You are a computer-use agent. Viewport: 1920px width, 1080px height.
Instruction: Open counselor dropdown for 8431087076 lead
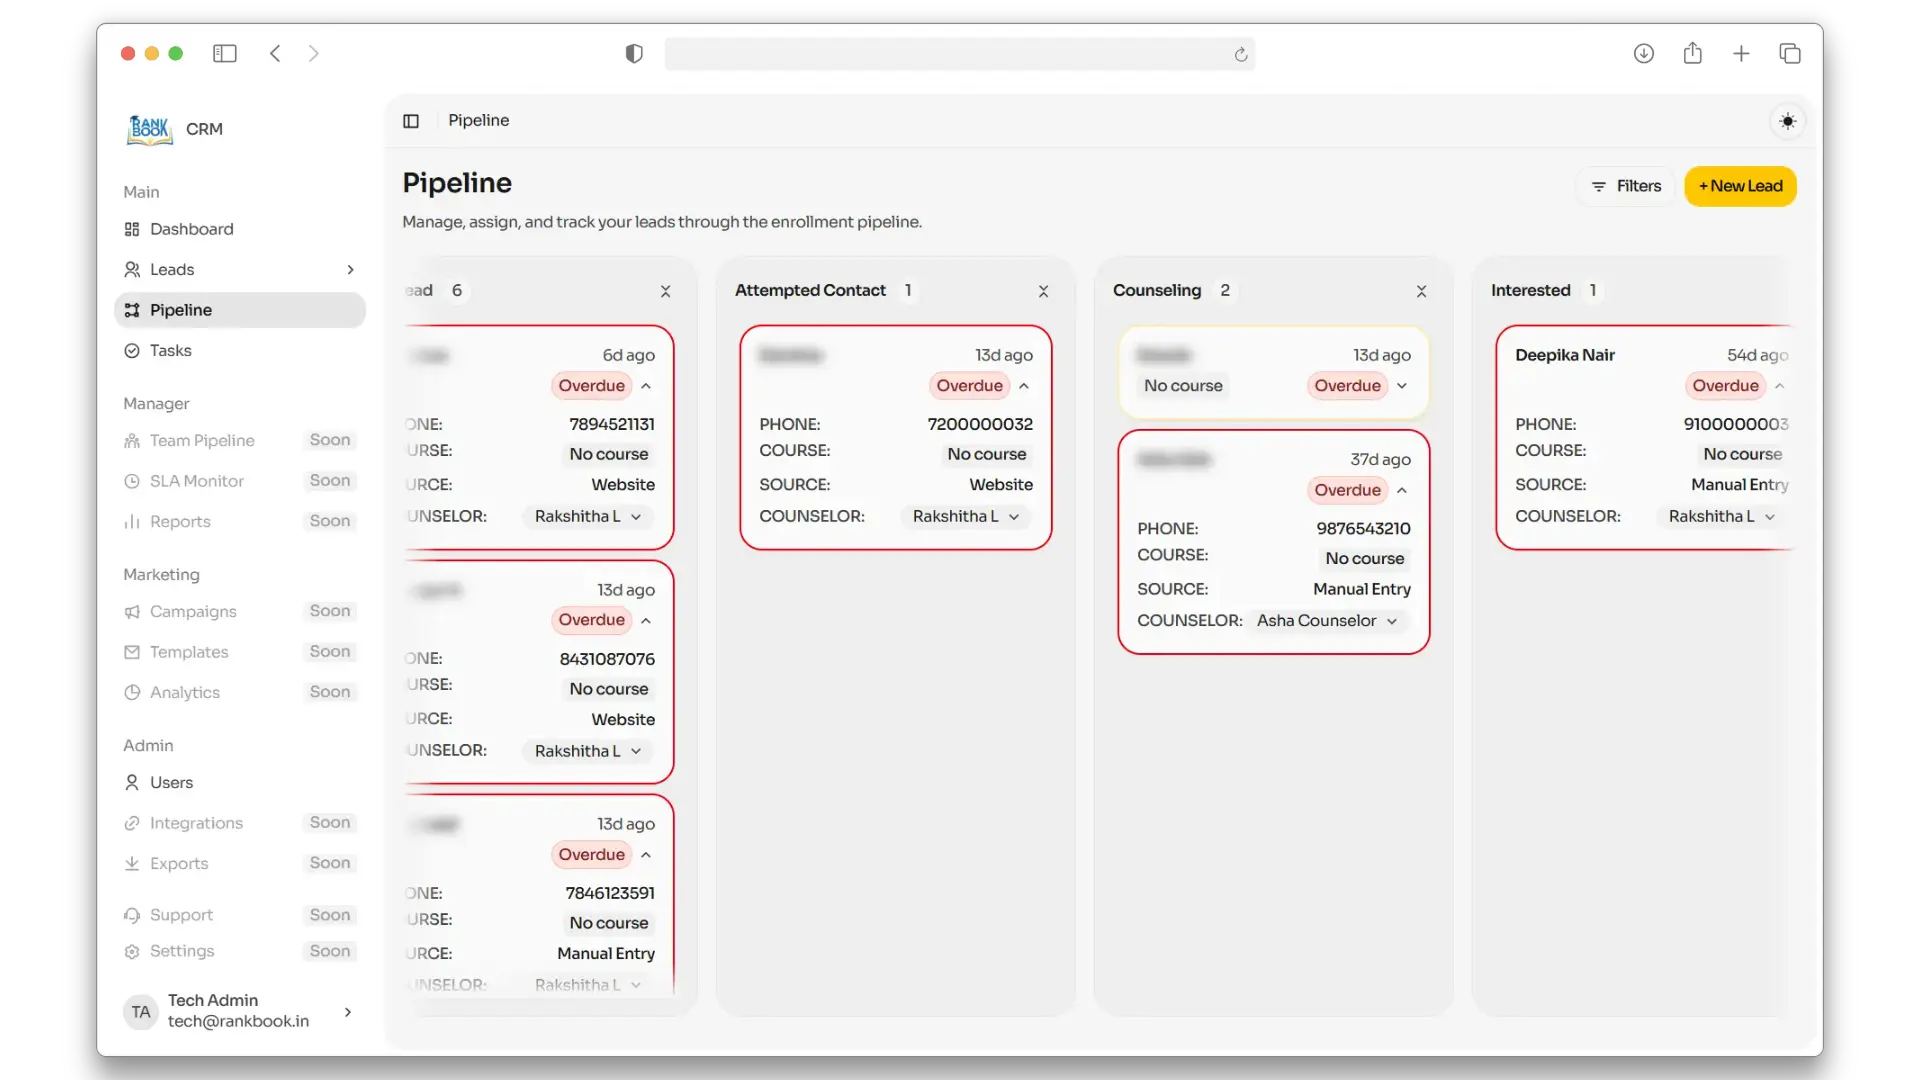click(x=588, y=751)
